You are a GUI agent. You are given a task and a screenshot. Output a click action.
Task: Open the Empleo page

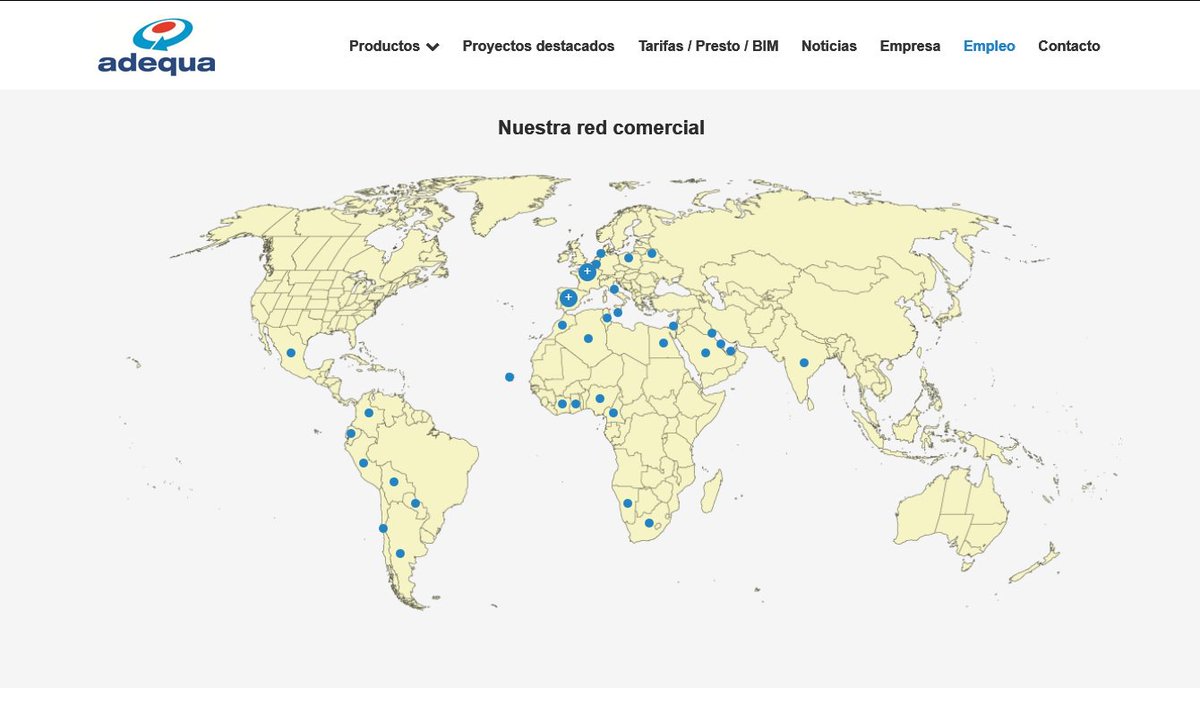click(x=989, y=46)
